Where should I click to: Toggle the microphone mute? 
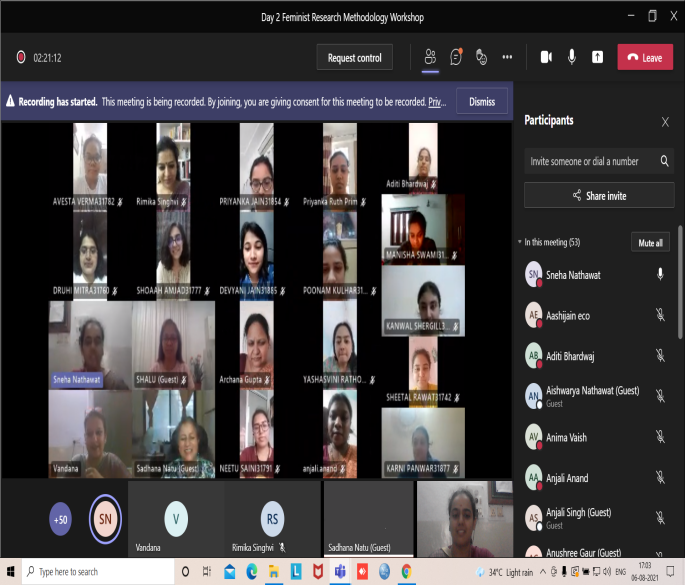click(x=572, y=57)
